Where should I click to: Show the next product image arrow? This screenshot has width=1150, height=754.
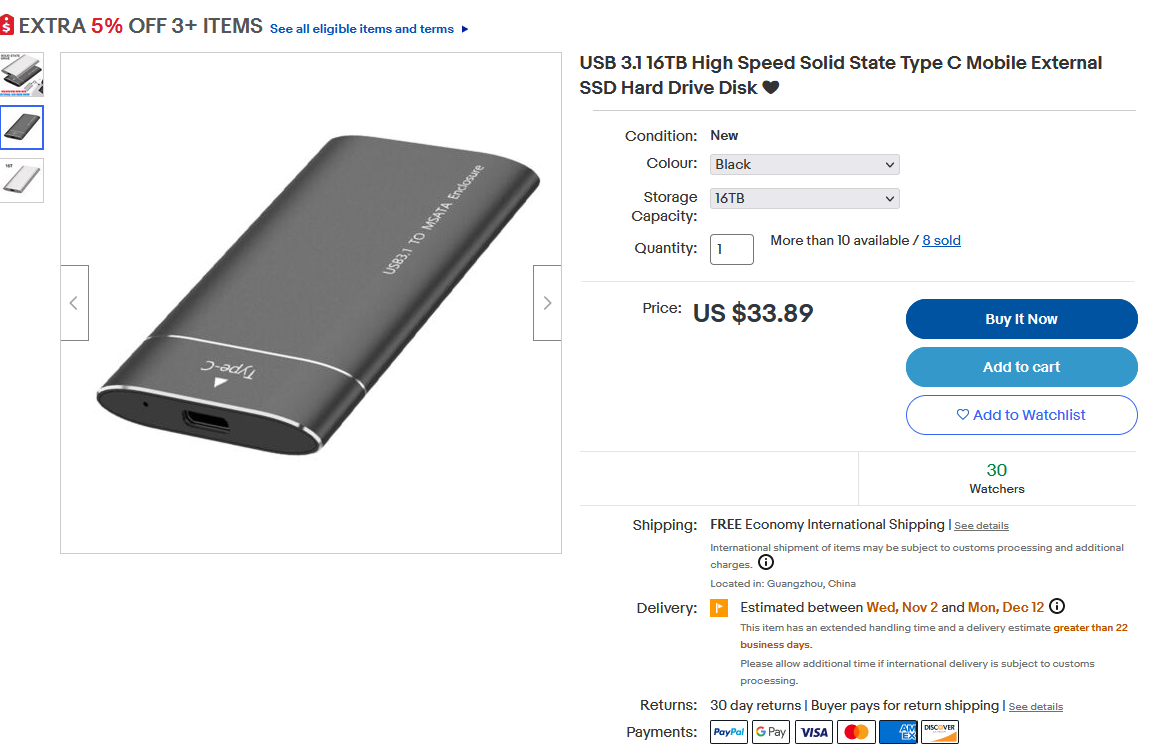pos(547,303)
